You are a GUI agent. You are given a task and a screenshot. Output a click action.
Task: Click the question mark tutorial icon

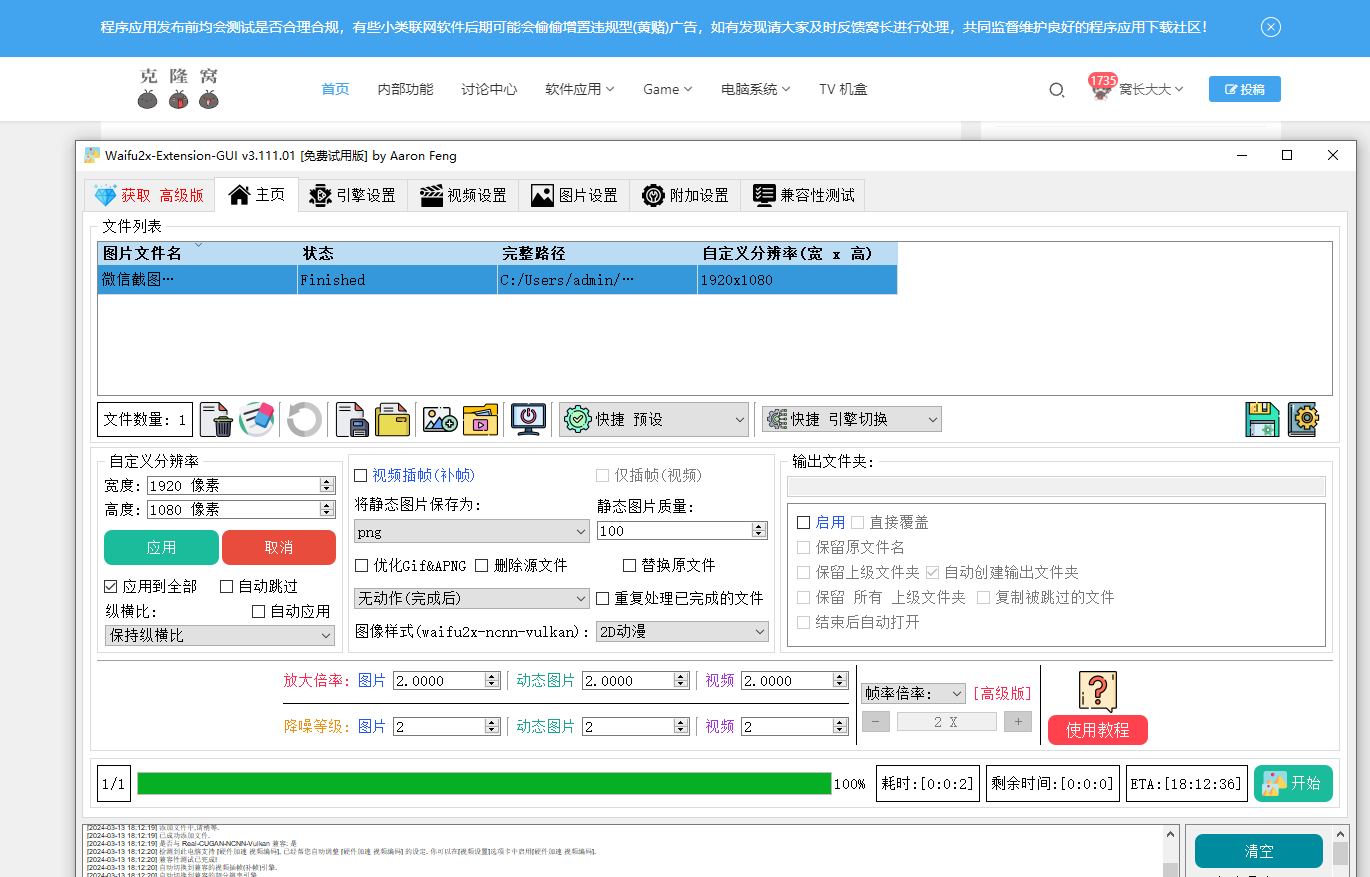tap(1097, 691)
